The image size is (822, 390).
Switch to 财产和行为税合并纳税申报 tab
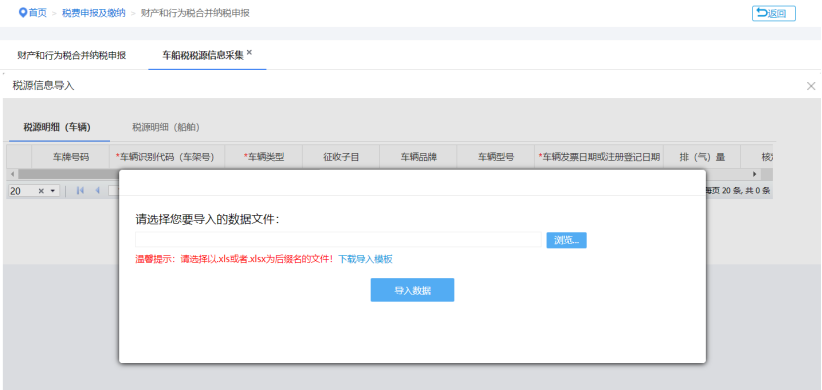pos(72,55)
